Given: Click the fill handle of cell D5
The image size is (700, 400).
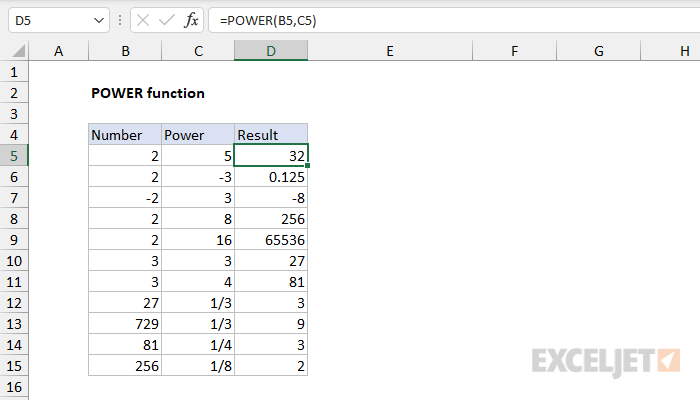Looking at the screenshot, I should (x=308, y=166).
